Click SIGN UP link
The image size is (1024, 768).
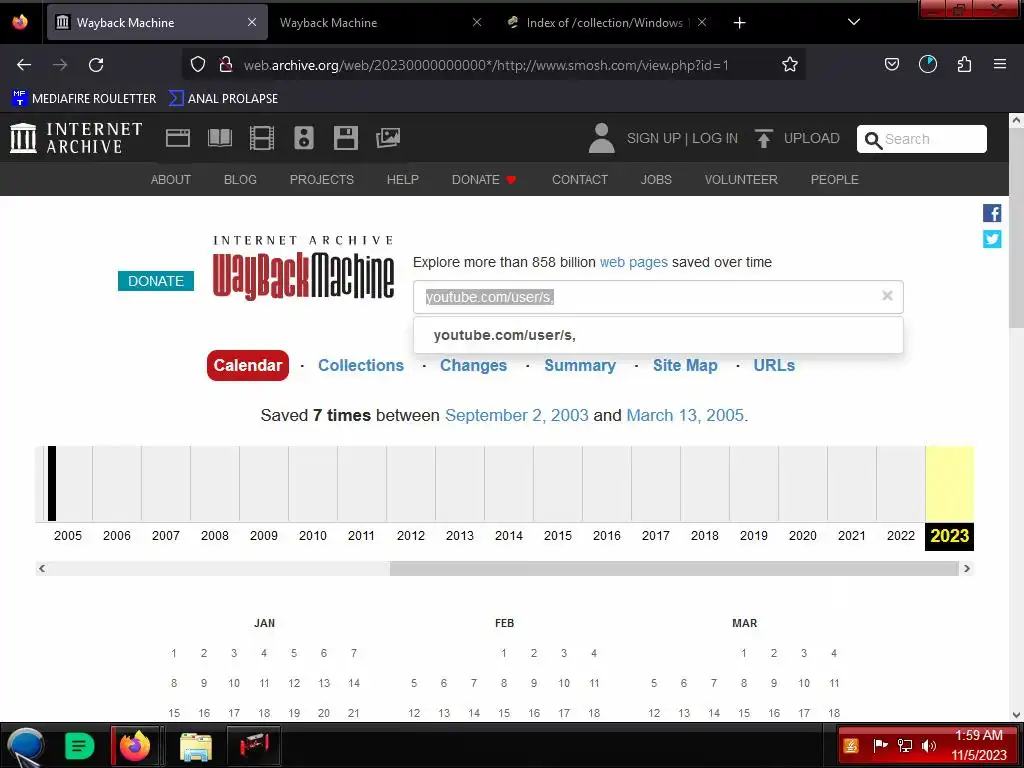tap(653, 138)
